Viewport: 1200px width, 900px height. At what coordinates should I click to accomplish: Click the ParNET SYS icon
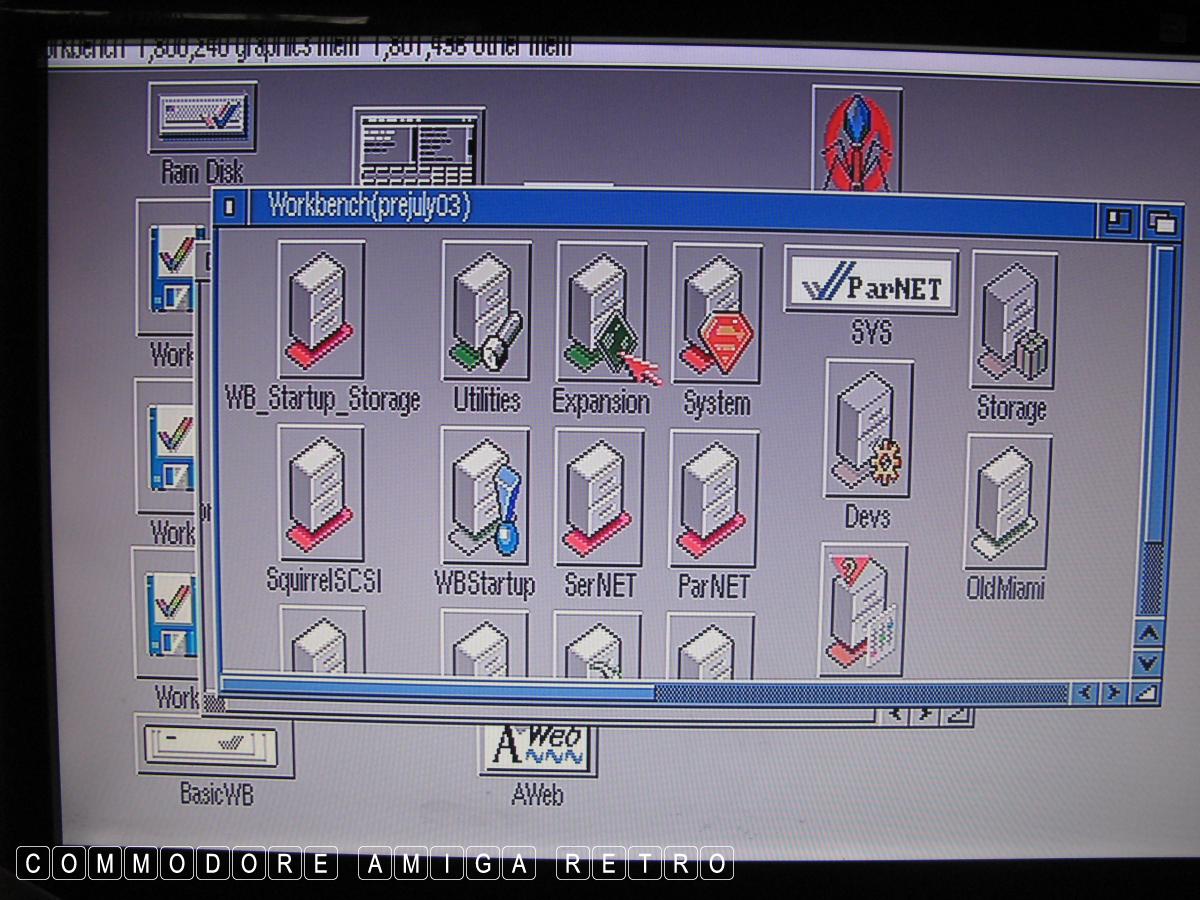871,281
